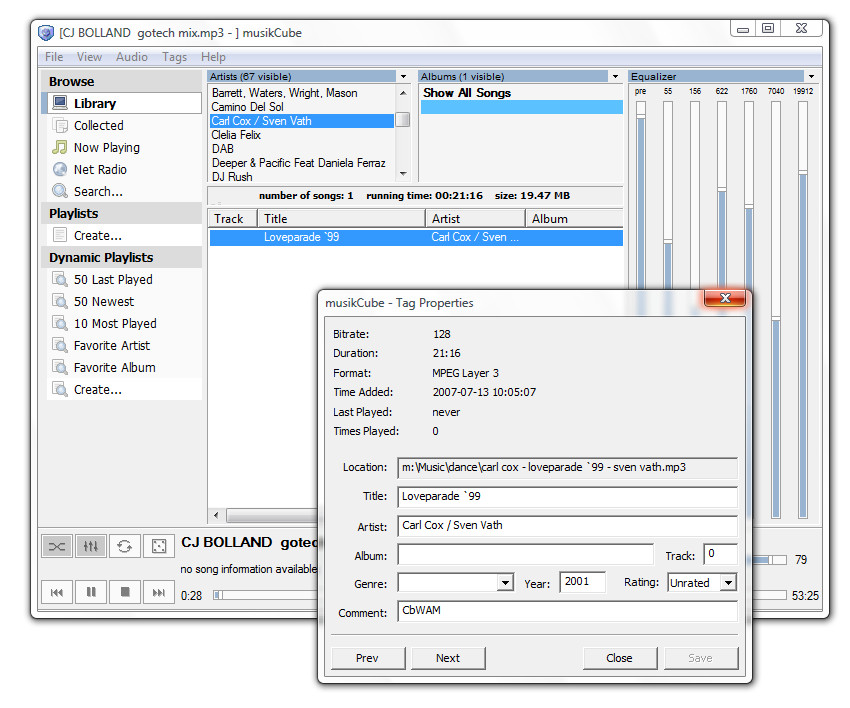Open the 50 Last Played playlist icon

[60, 280]
